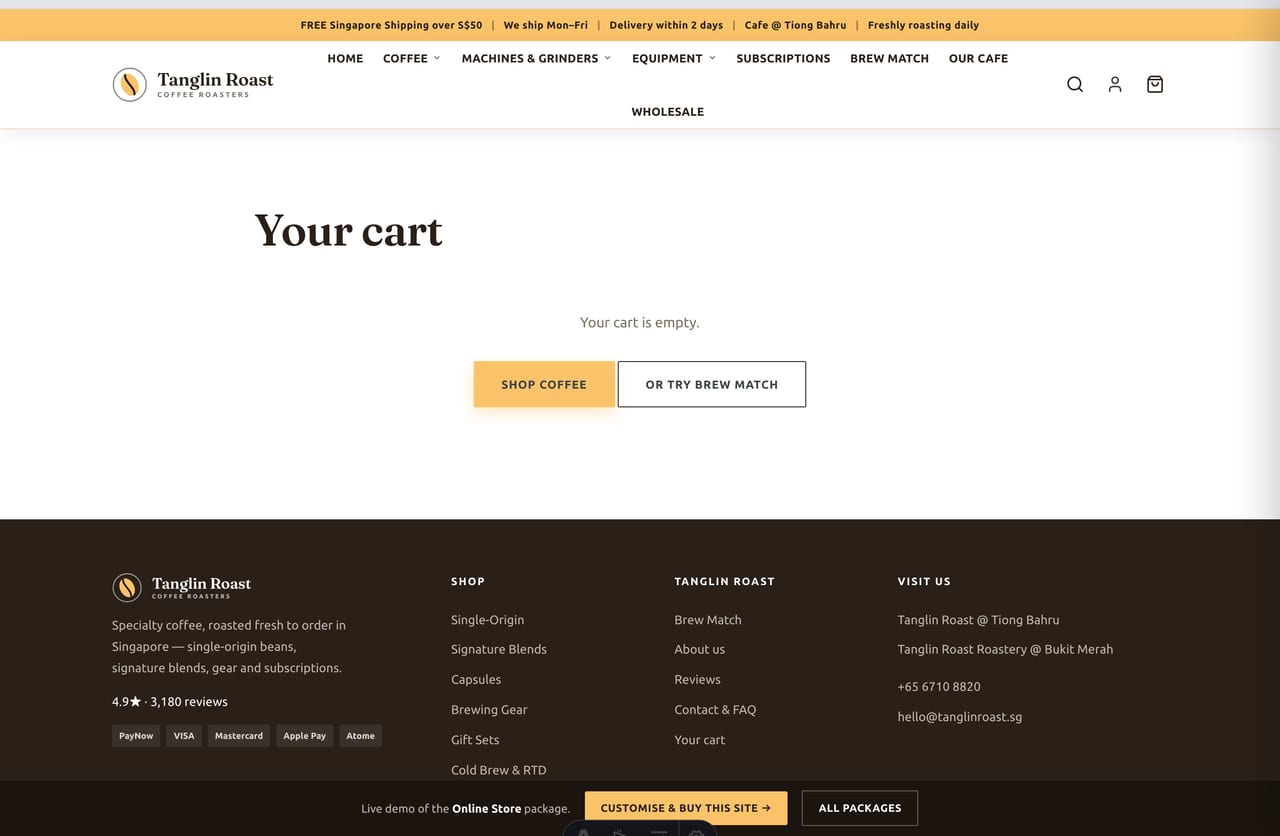Viewport: 1280px width, 836px height.
Task: Click the Online Store package name
Action: pos(486,809)
